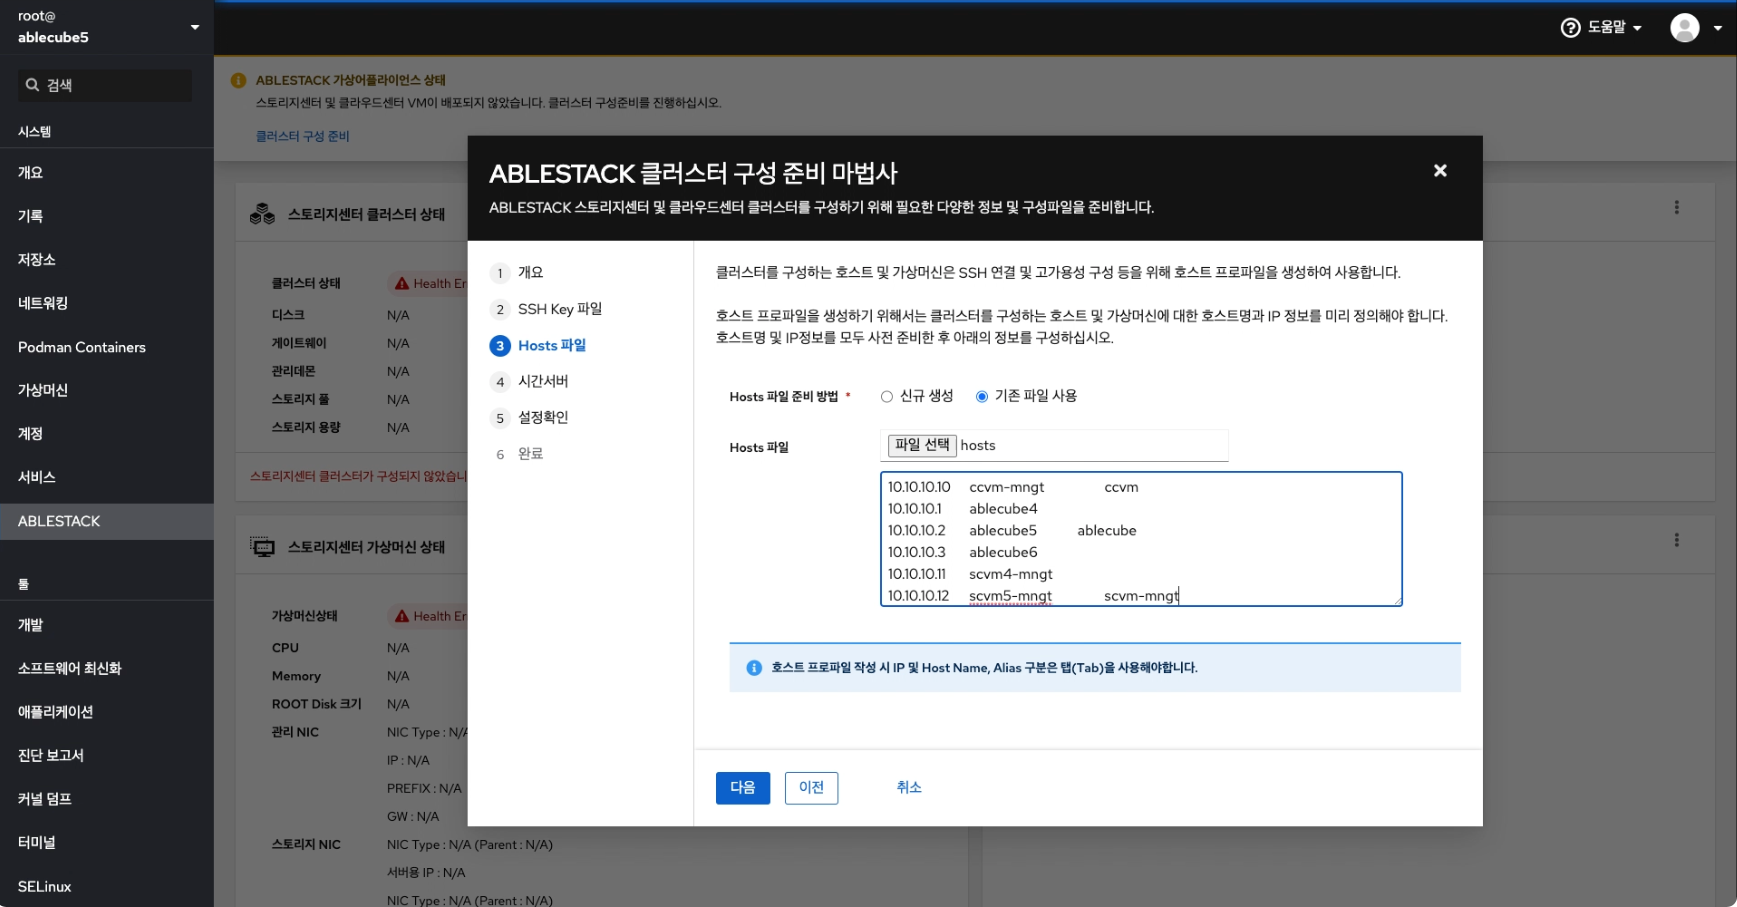Open 애플리케이션 in the sidebar
The height and width of the screenshot is (907, 1737).
(x=107, y=712)
